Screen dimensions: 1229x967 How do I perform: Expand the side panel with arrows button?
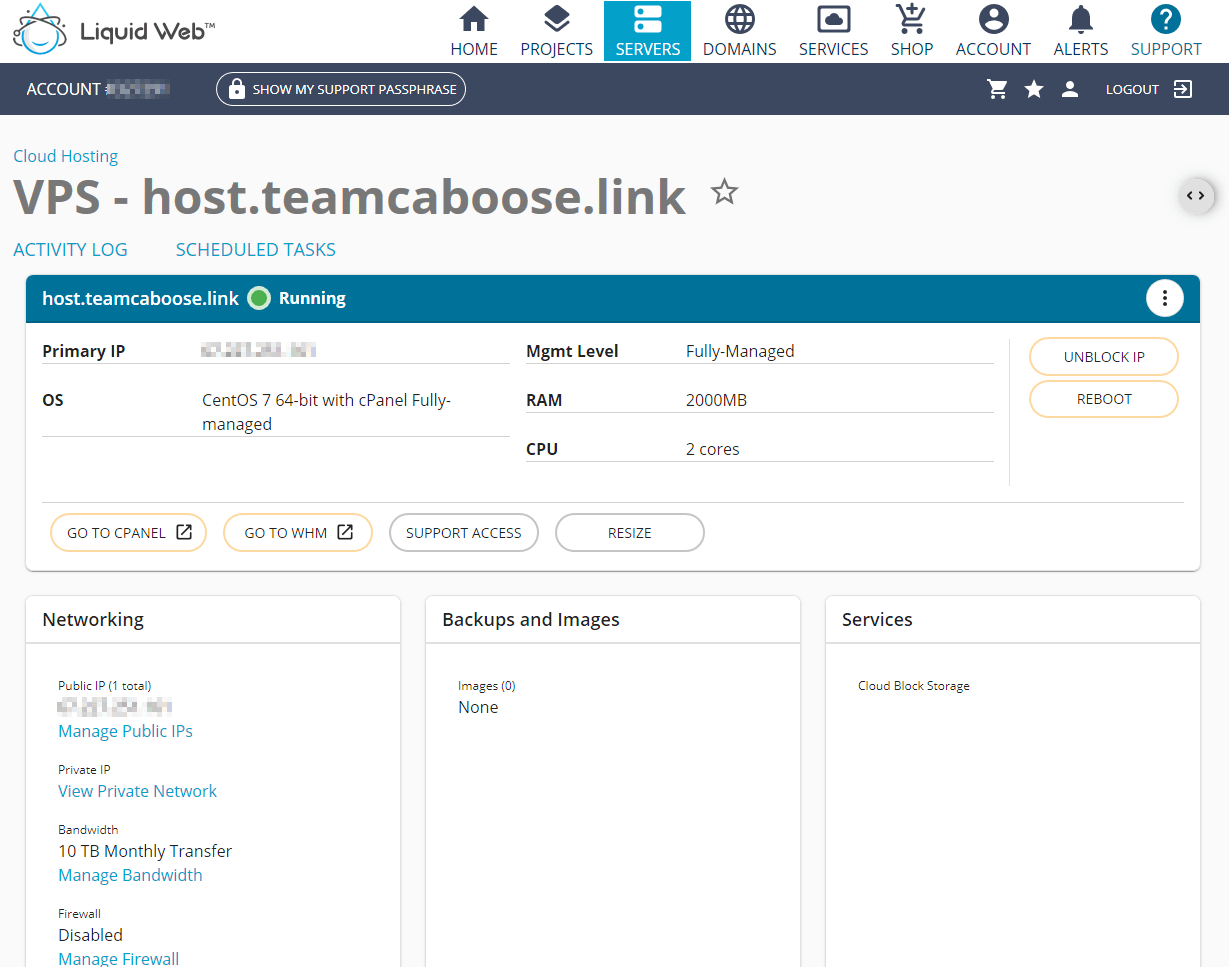coord(1196,196)
